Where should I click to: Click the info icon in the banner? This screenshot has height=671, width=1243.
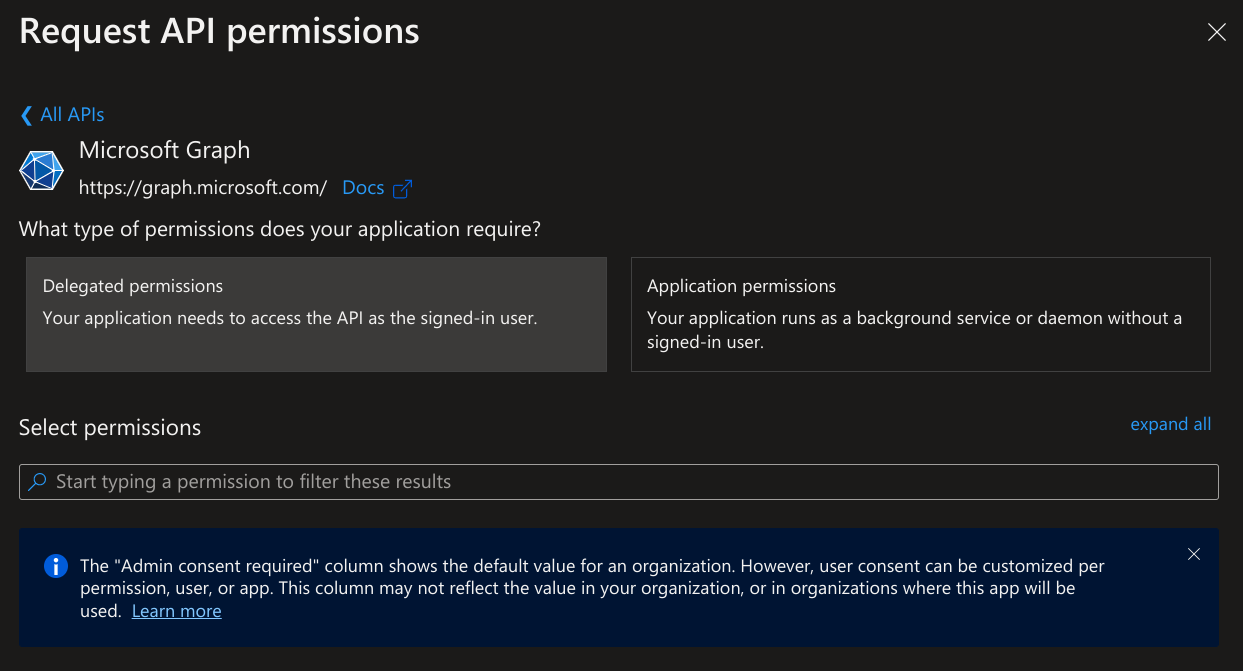(56, 566)
